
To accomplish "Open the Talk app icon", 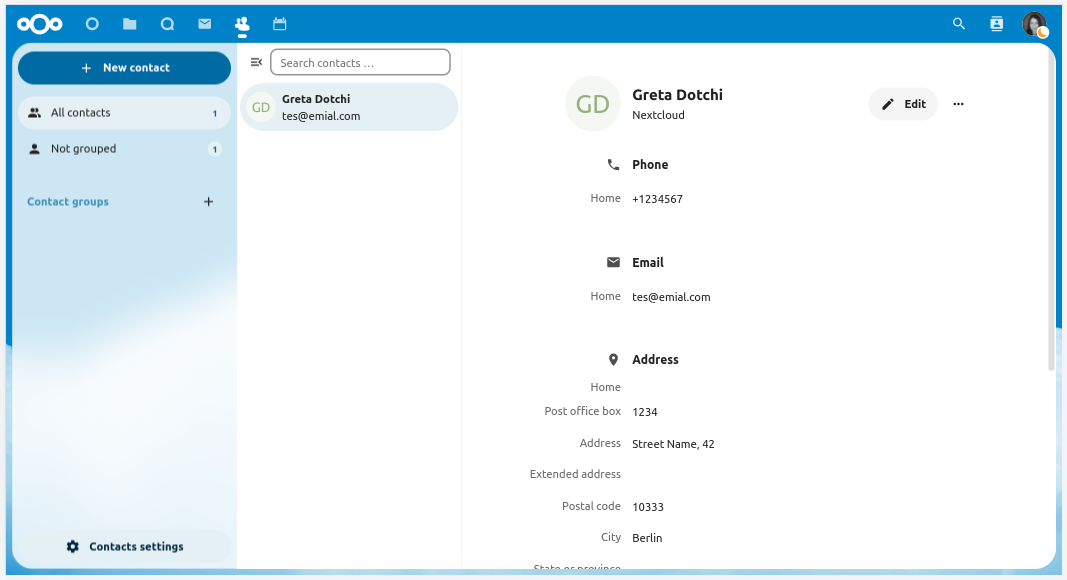I will click(x=167, y=24).
